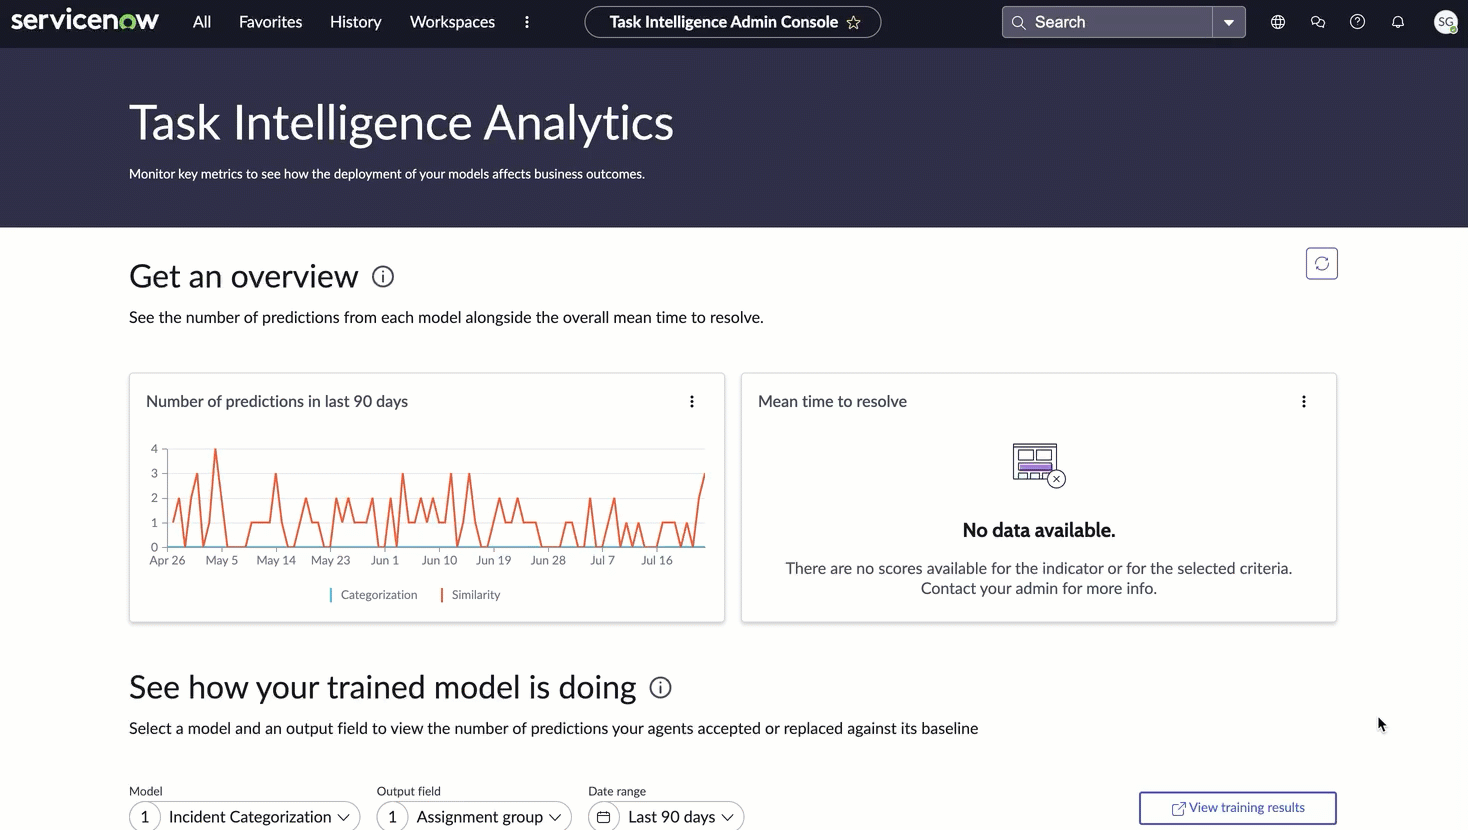Viewport: 1468px width, 830px height.
Task: Open the Assignment group output field dropdown
Action: click(x=474, y=817)
